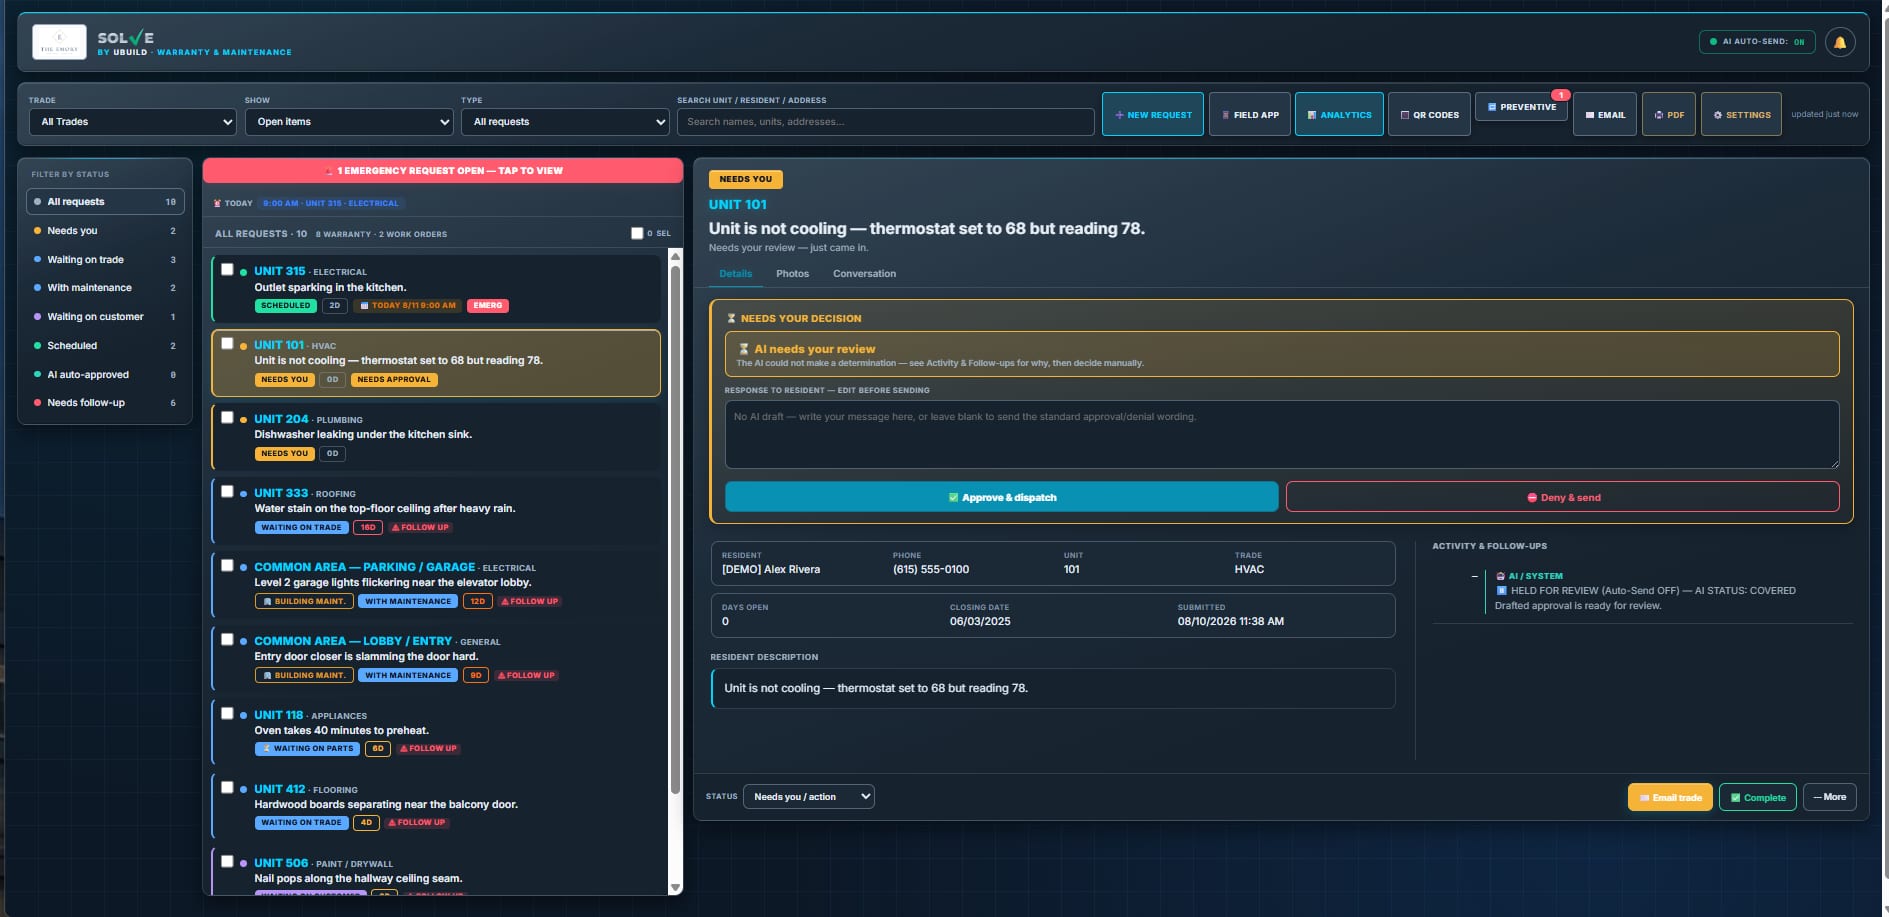
Task: Click Waiting on Parts badge on Unit 118
Action: click(x=308, y=749)
